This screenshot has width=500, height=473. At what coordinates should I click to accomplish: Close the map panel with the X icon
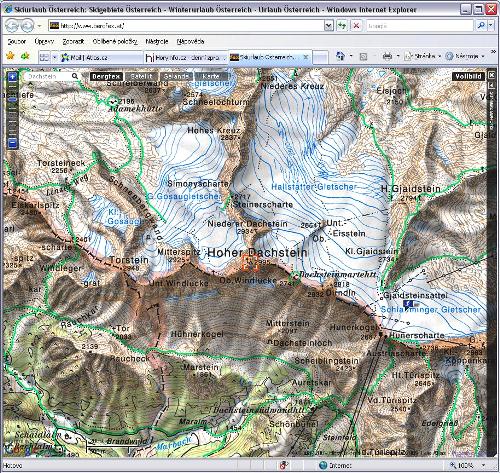[x=491, y=75]
